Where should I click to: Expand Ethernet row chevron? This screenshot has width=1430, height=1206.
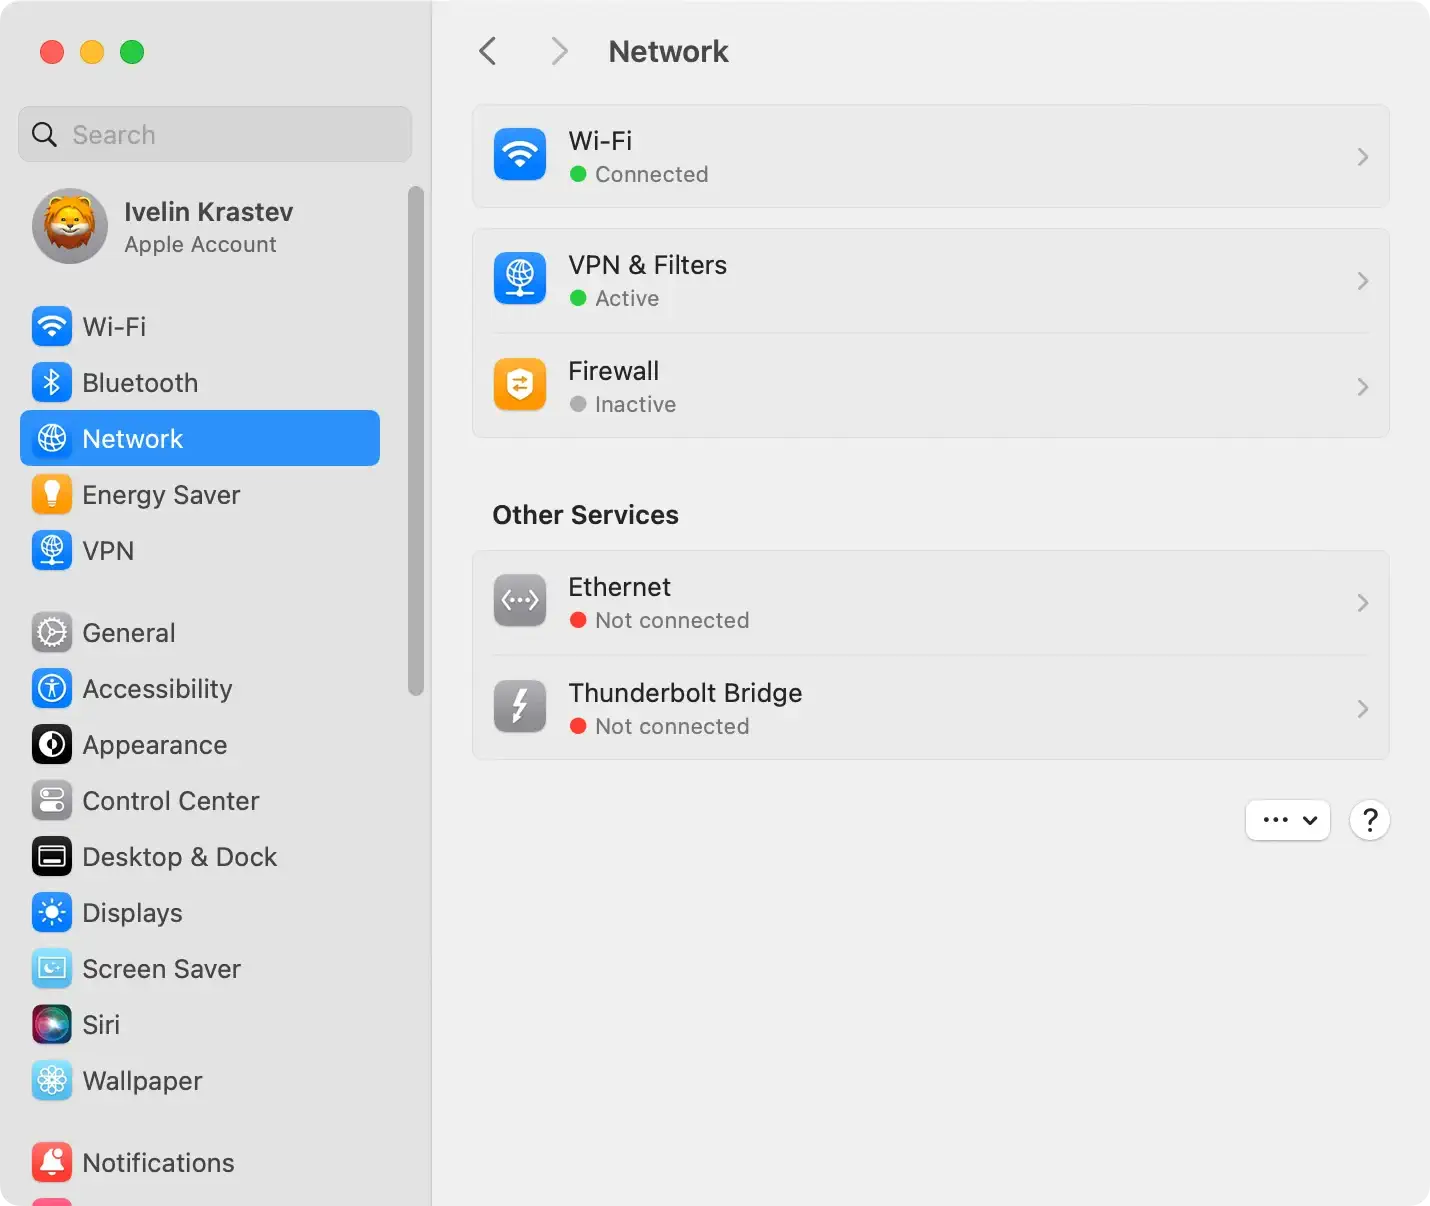(1363, 603)
